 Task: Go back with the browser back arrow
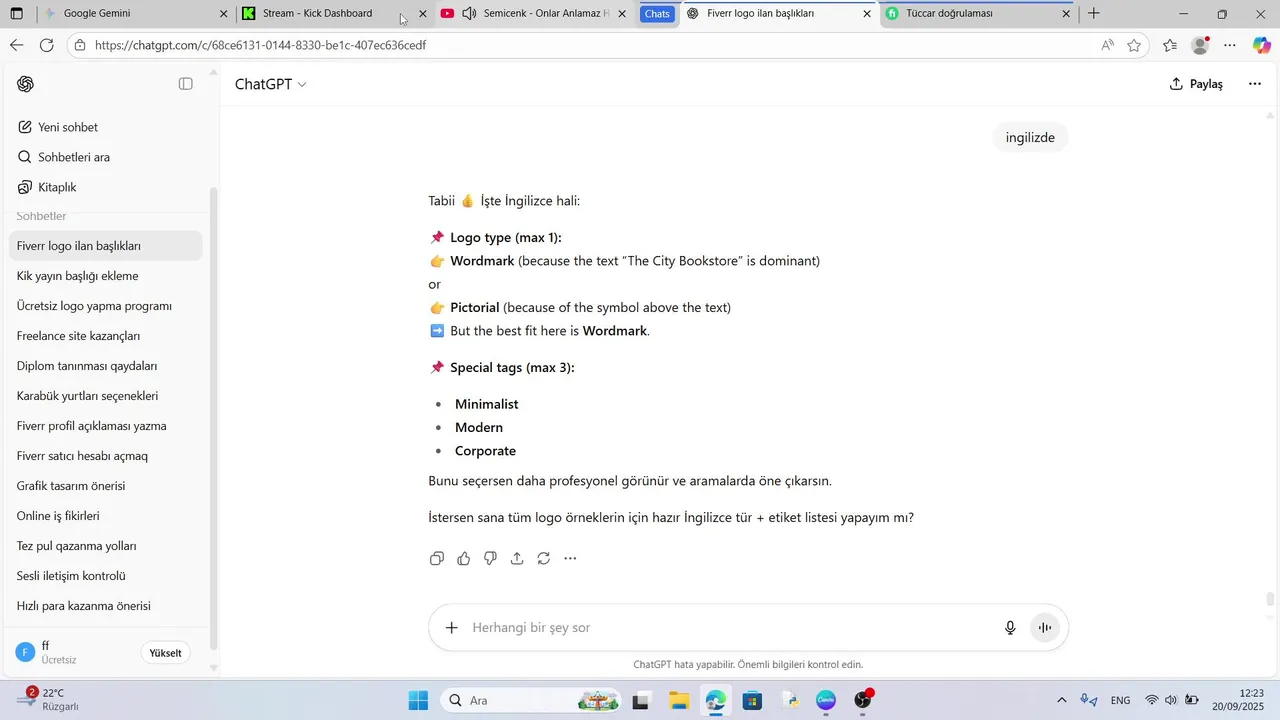17,45
